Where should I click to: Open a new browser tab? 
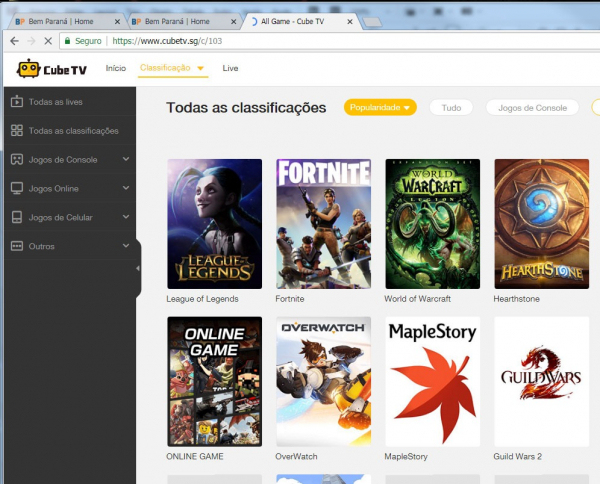click(372, 22)
